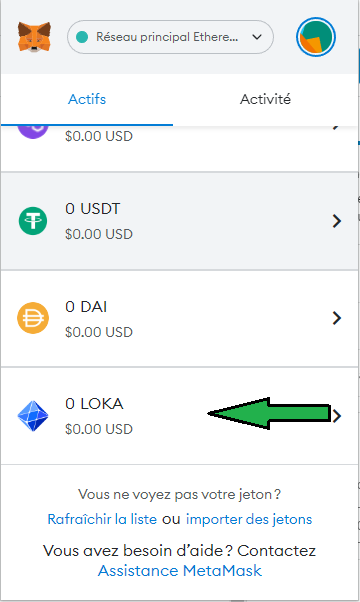This screenshot has width=360, height=602.
Task: Click the 0 DAI balance text
Action: pyautogui.click(x=86, y=307)
